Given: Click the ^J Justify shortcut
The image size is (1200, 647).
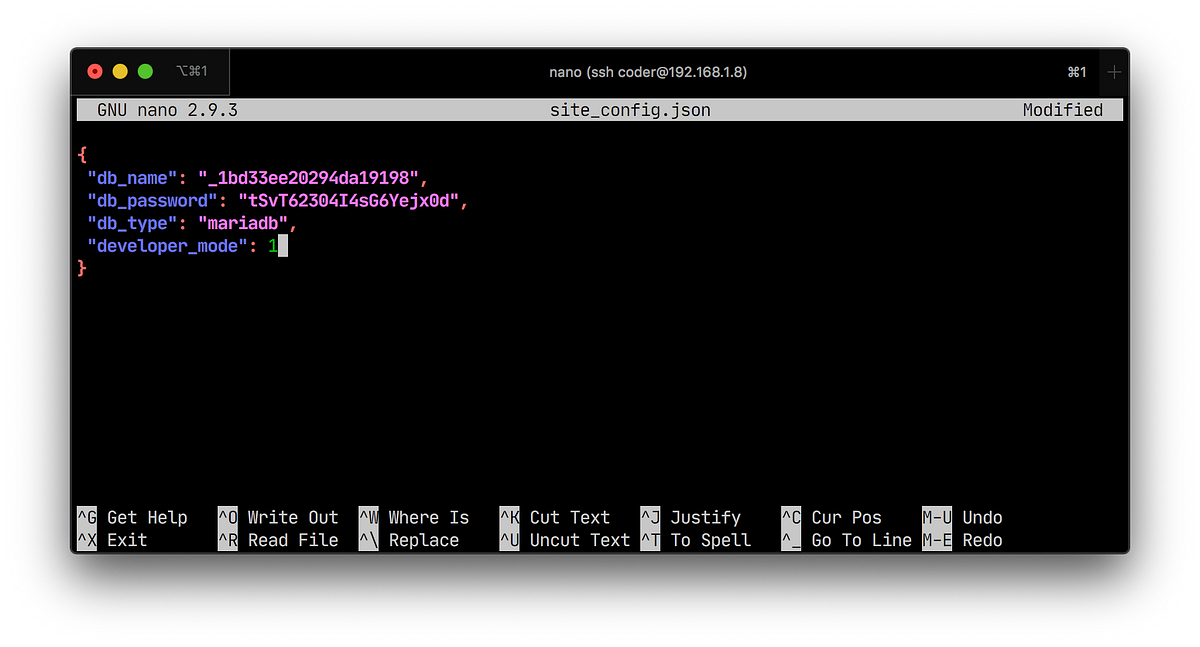Looking at the screenshot, I should click(x=691, y=517).
